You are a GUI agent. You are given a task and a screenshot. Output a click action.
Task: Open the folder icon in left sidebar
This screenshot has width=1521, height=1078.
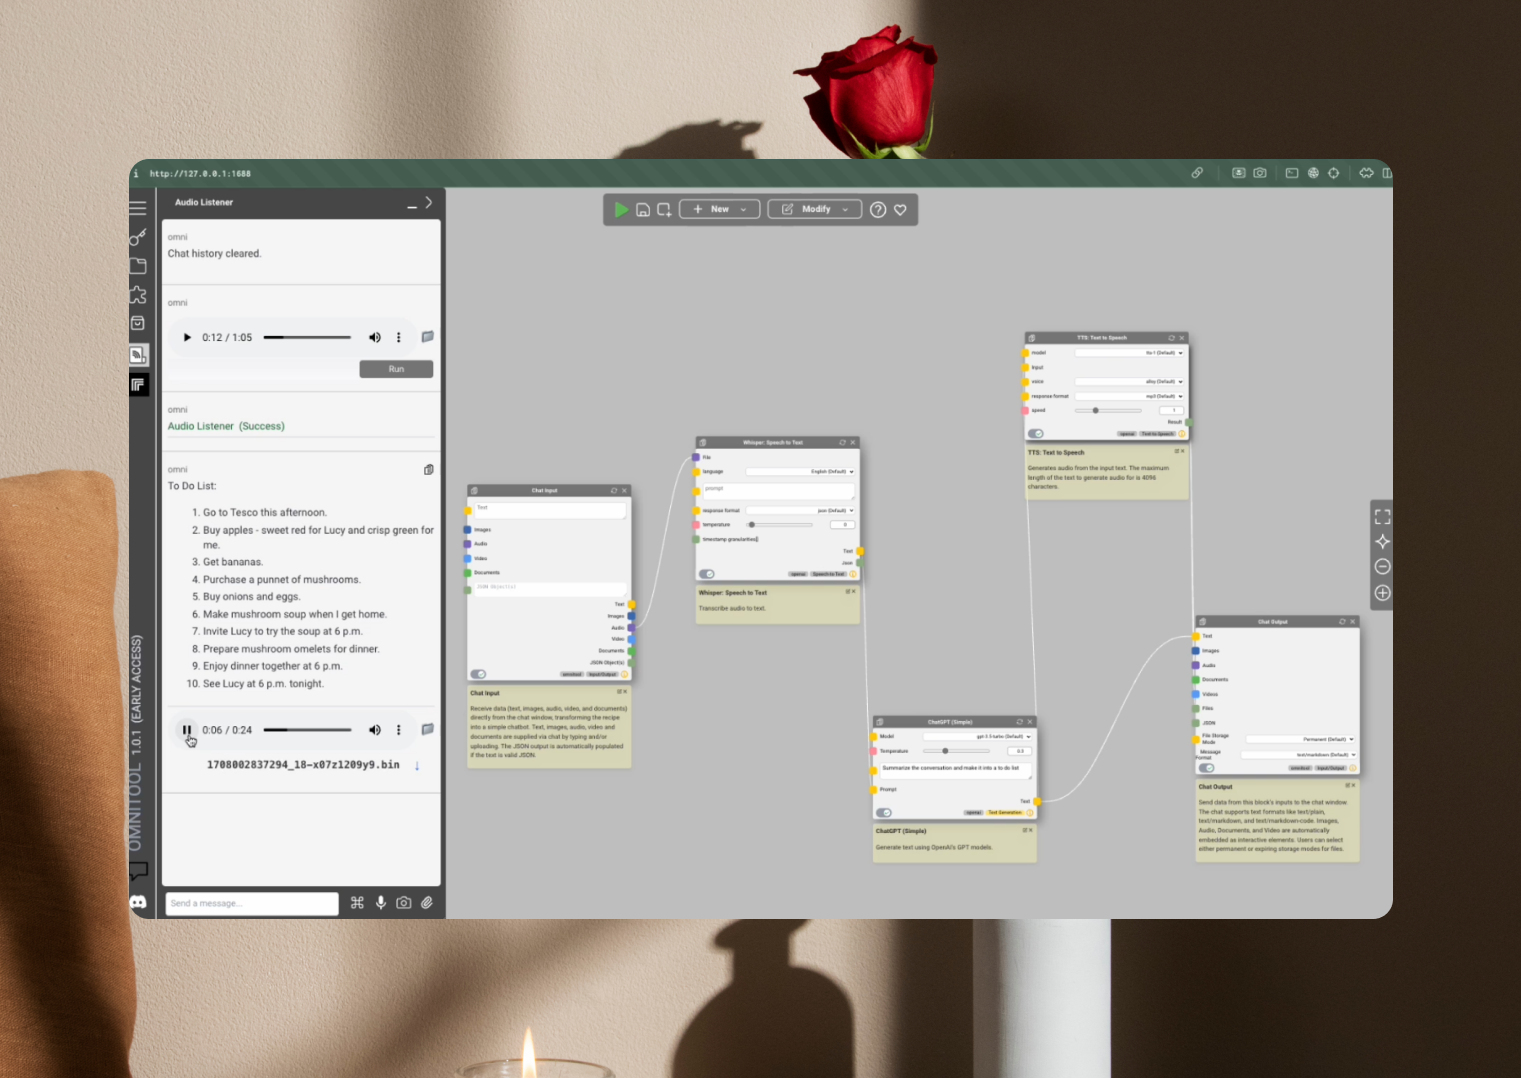[x=138, y=266]
